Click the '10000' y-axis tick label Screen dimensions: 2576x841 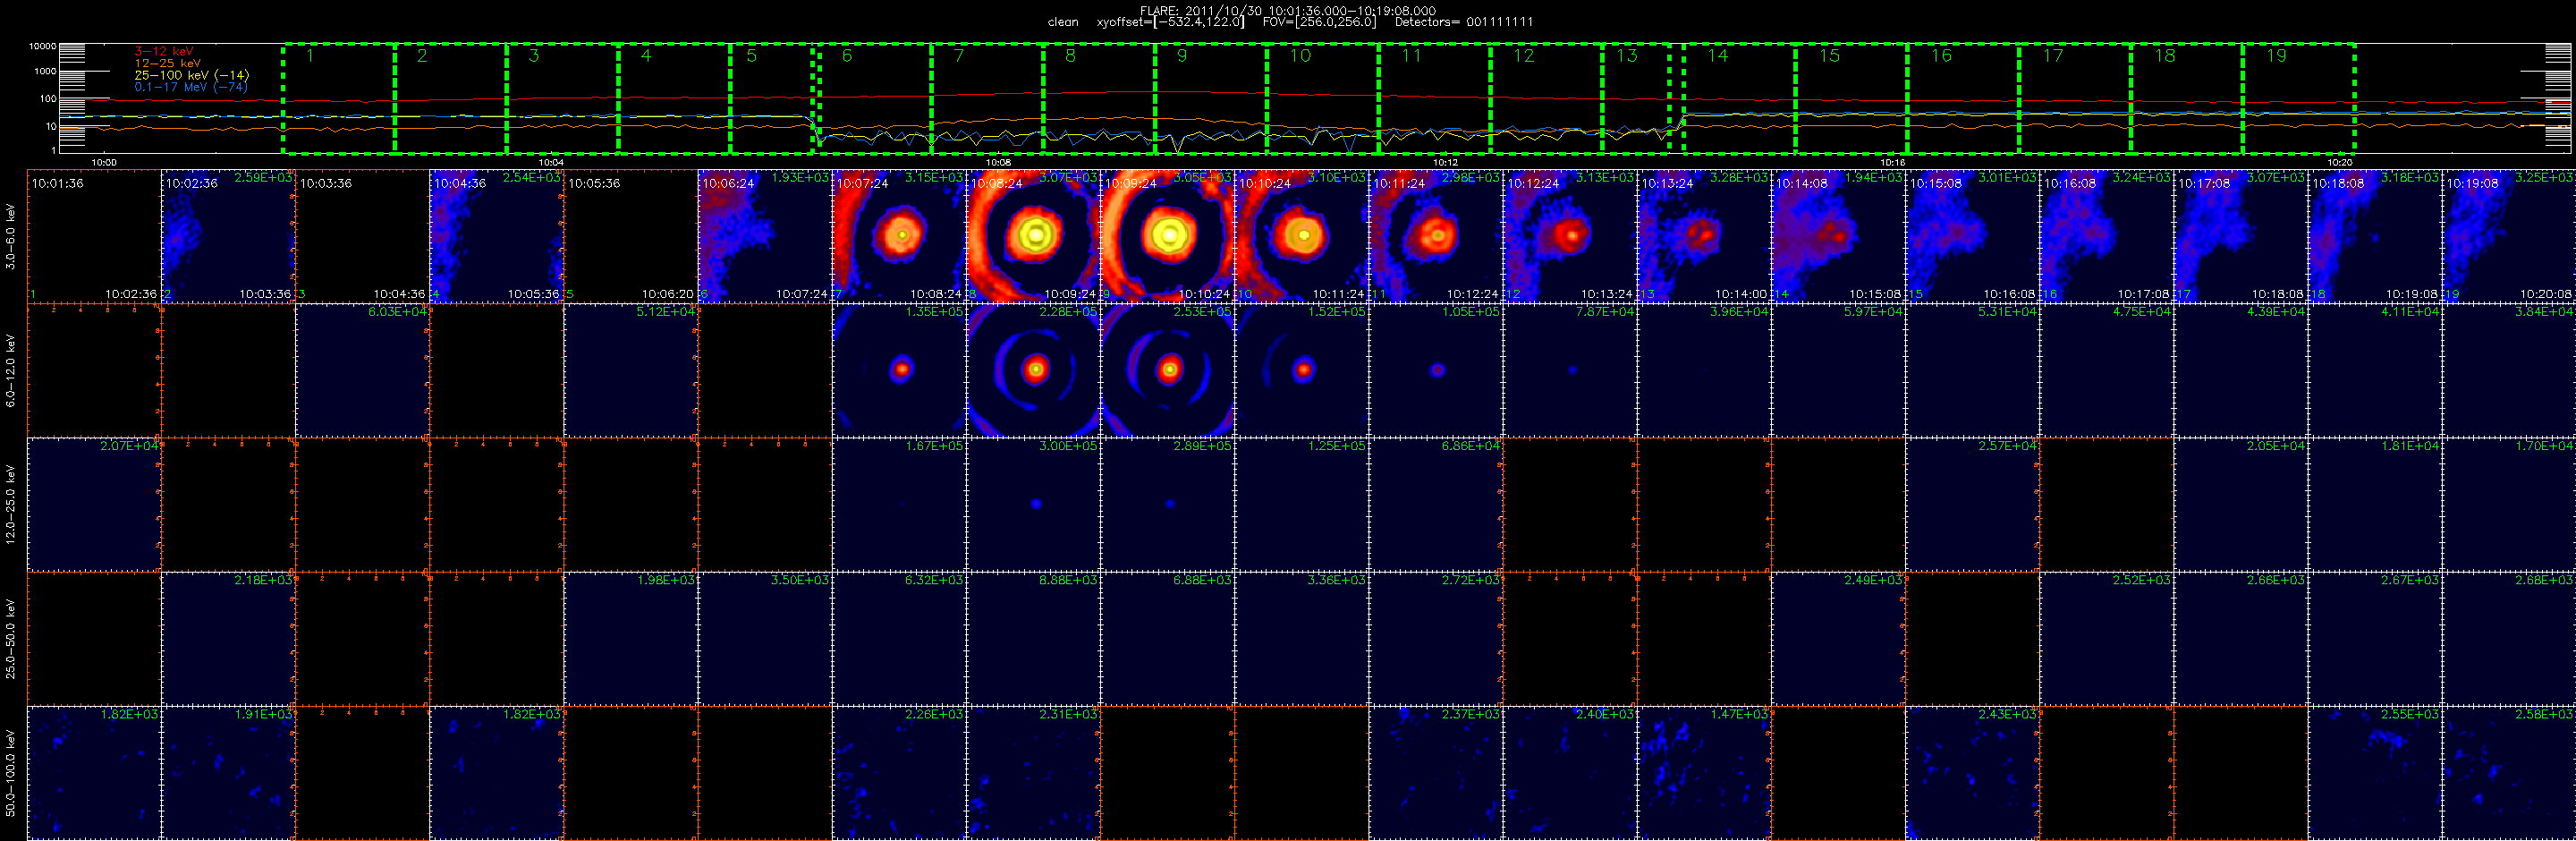click(42, 46)
